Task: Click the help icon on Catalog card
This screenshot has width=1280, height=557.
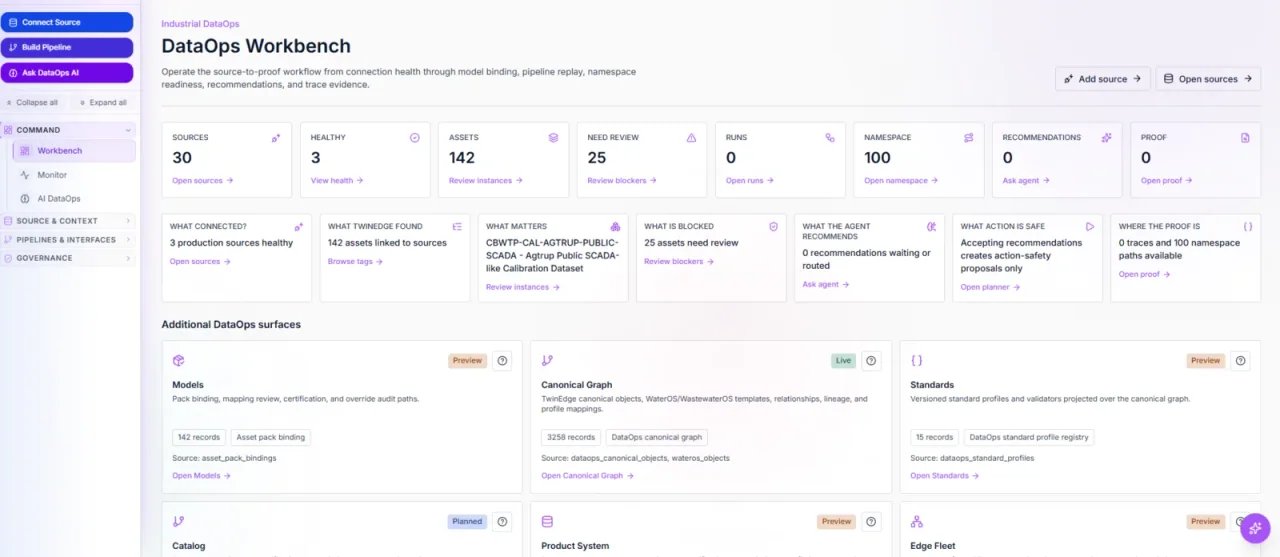Action: pos(502,522)
